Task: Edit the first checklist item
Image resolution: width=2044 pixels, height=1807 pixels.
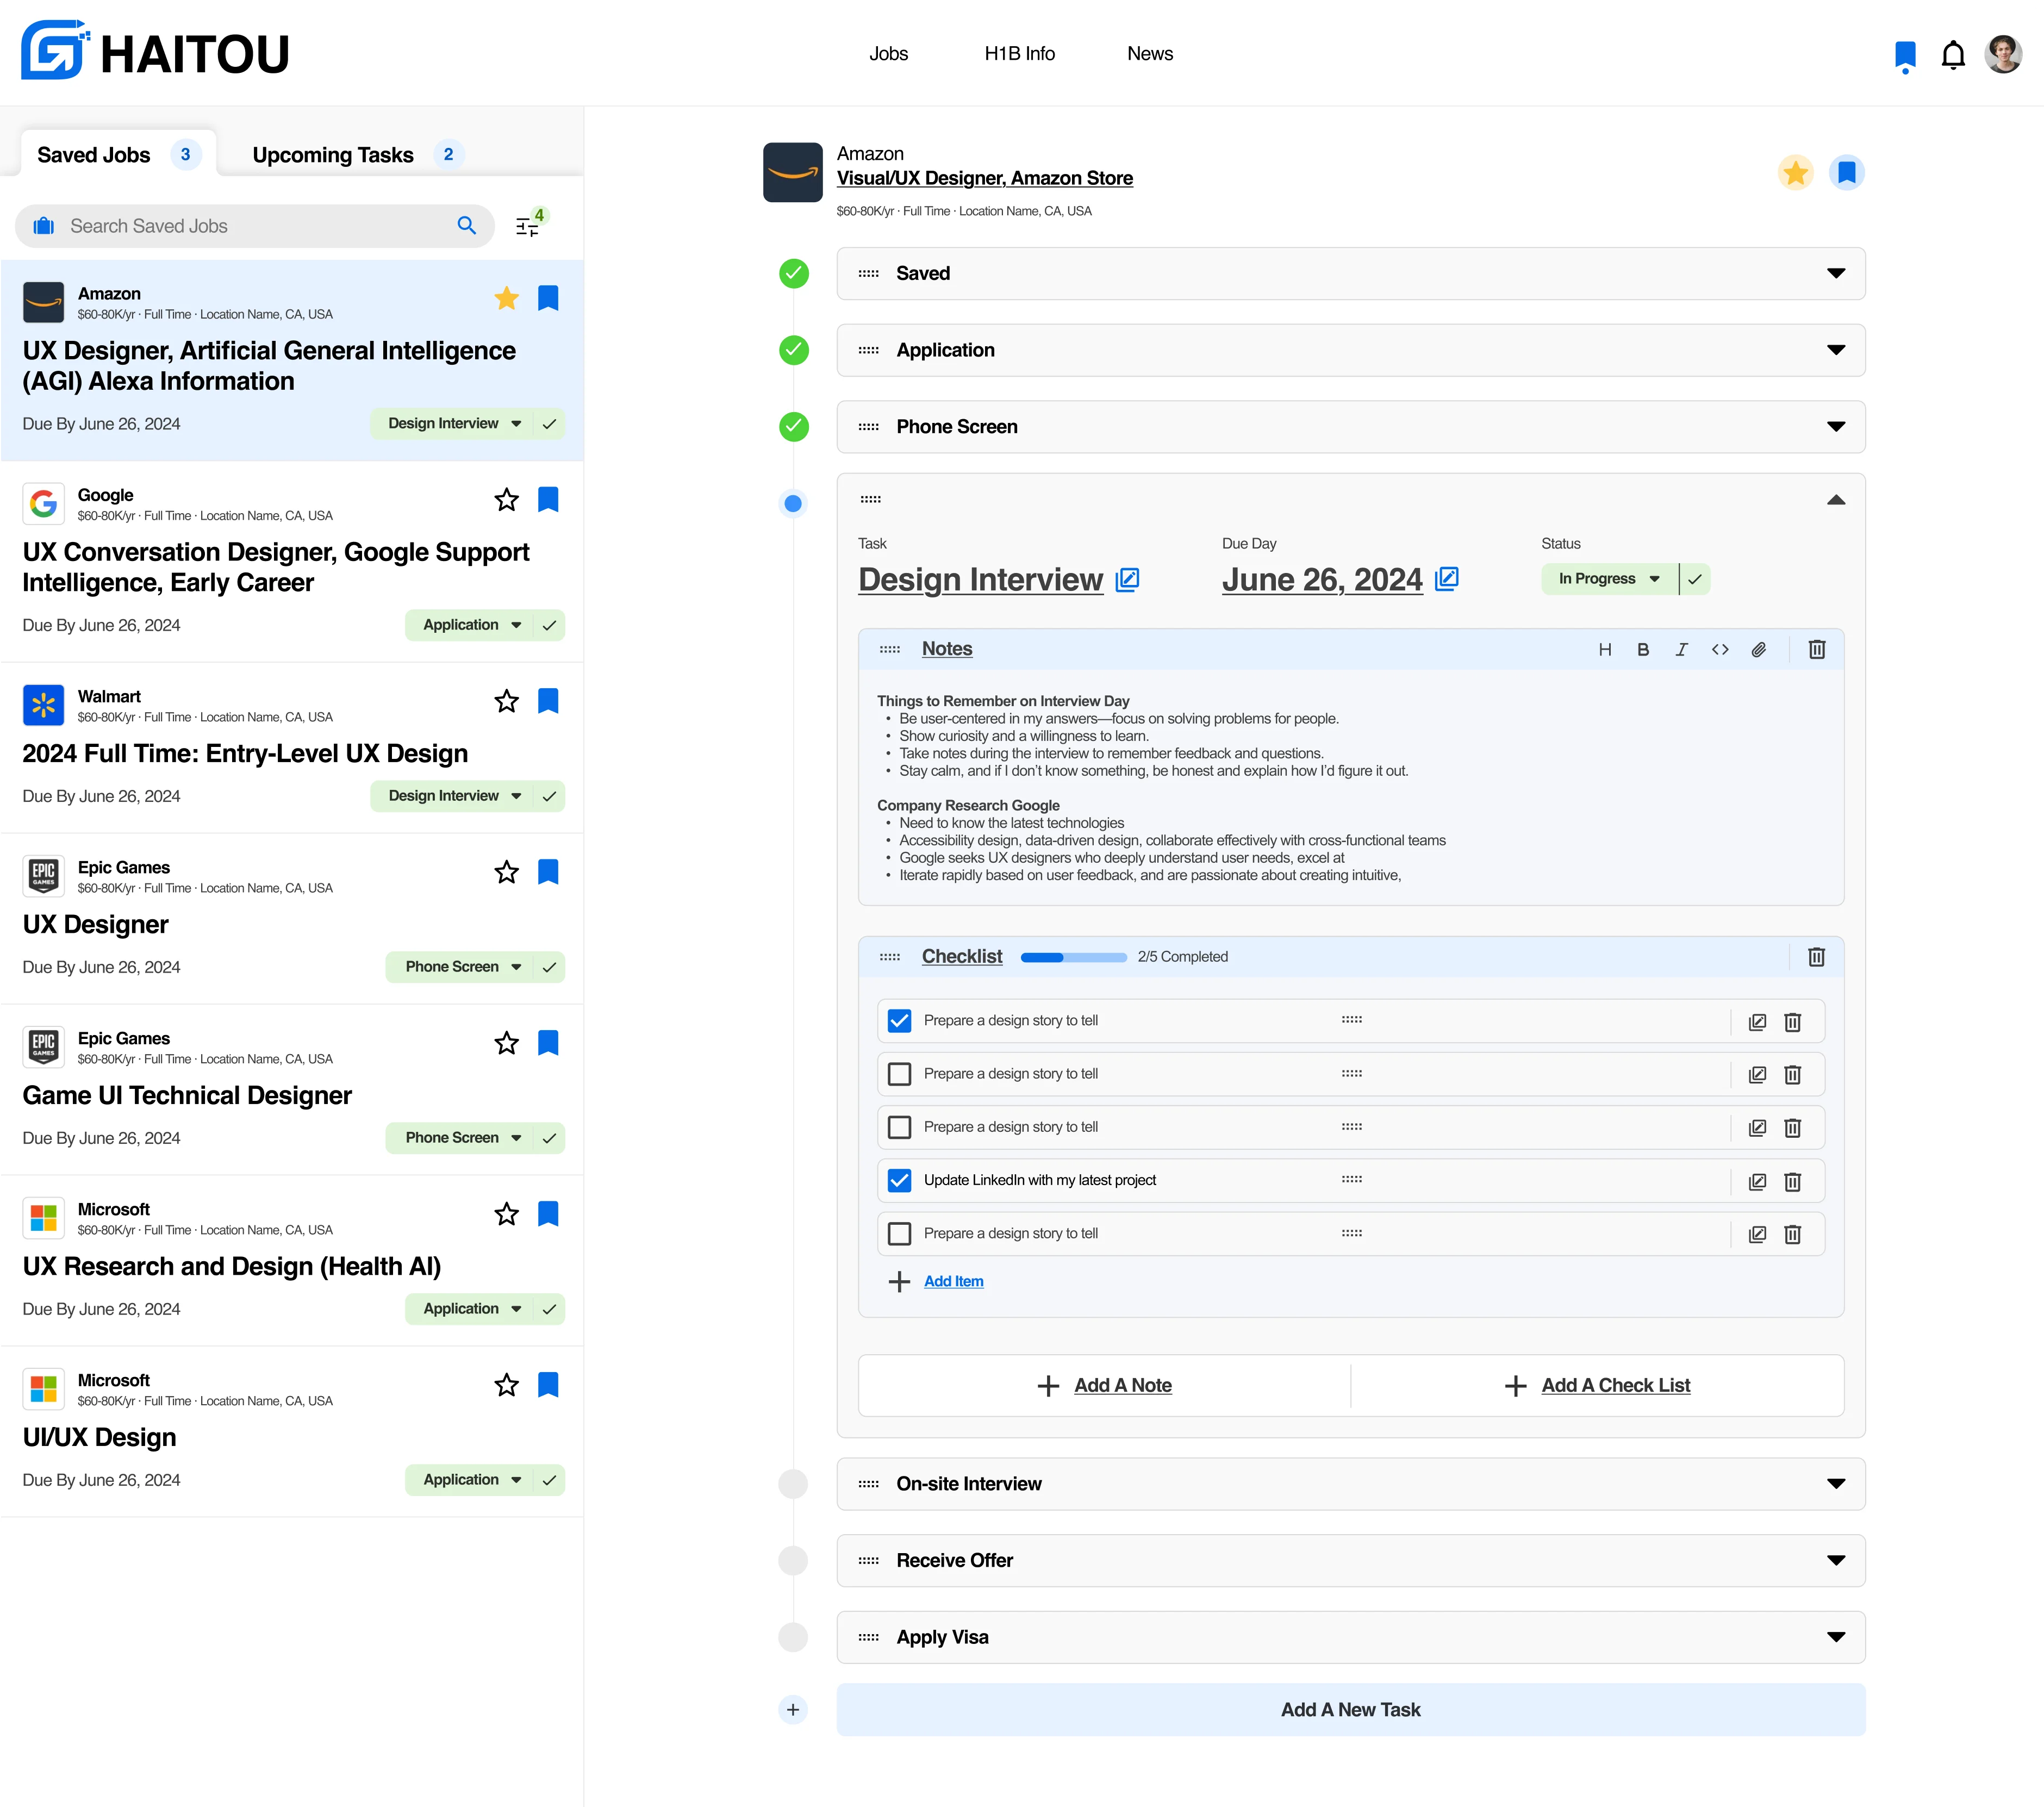Action: click(1757, 1022)
